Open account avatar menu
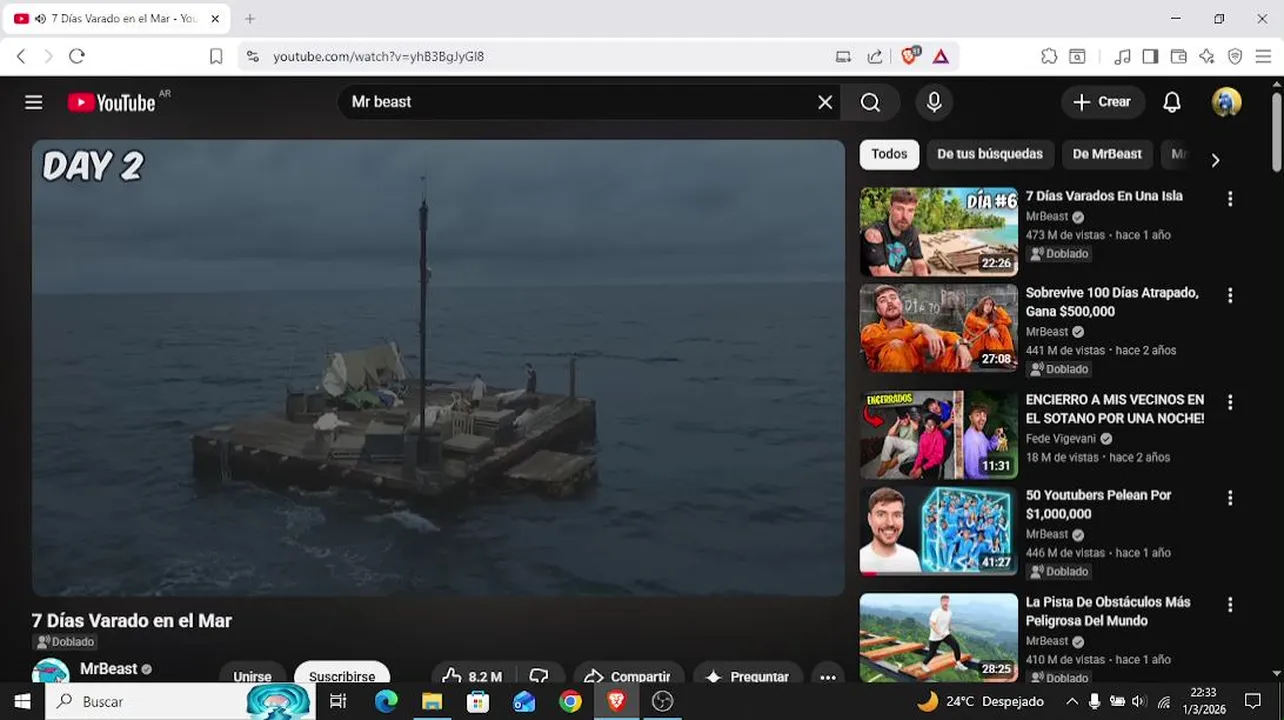The height and width of the screenshot is (720, 1284). tap(1227, 102)
